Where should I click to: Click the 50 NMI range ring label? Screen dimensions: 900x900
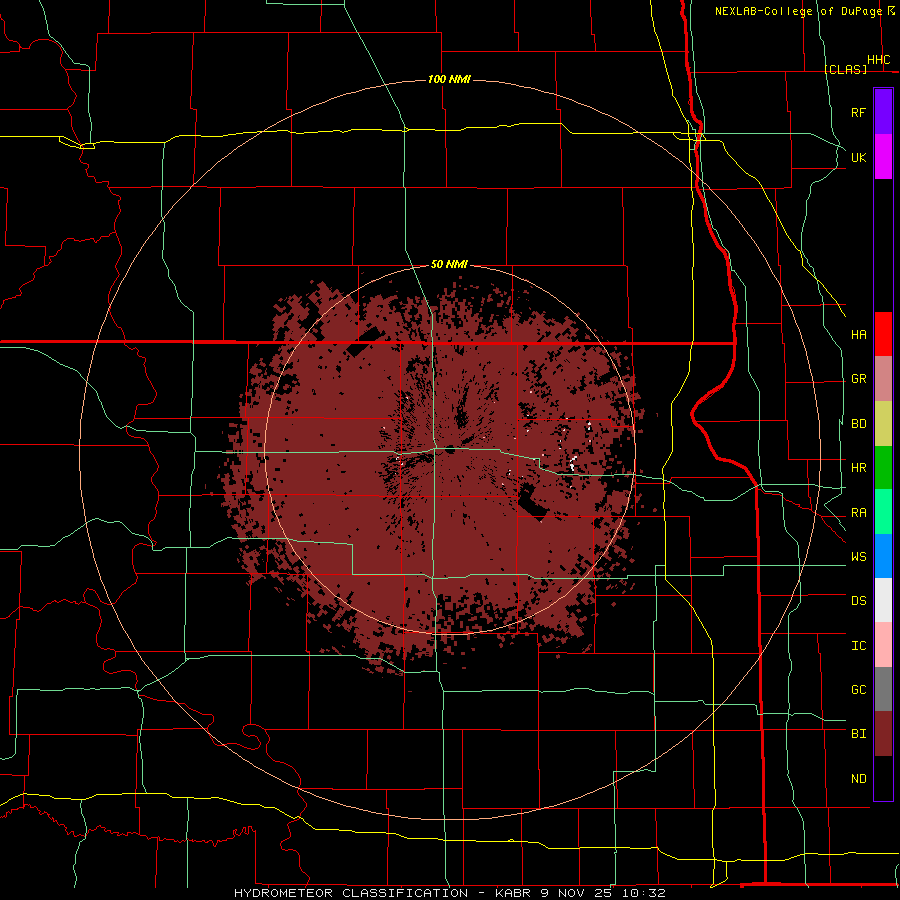449,265
